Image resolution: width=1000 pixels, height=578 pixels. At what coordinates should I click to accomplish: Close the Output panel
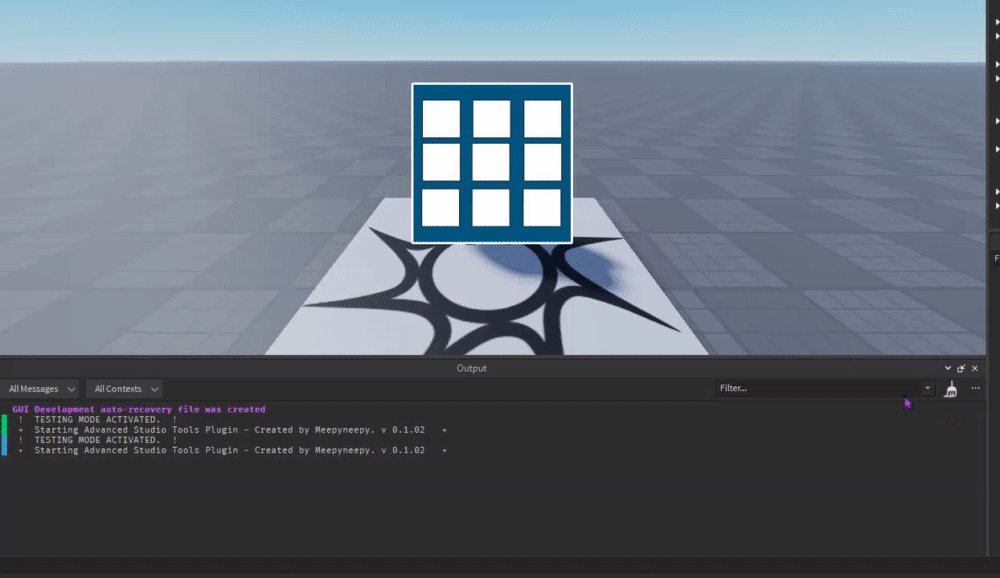974,368
